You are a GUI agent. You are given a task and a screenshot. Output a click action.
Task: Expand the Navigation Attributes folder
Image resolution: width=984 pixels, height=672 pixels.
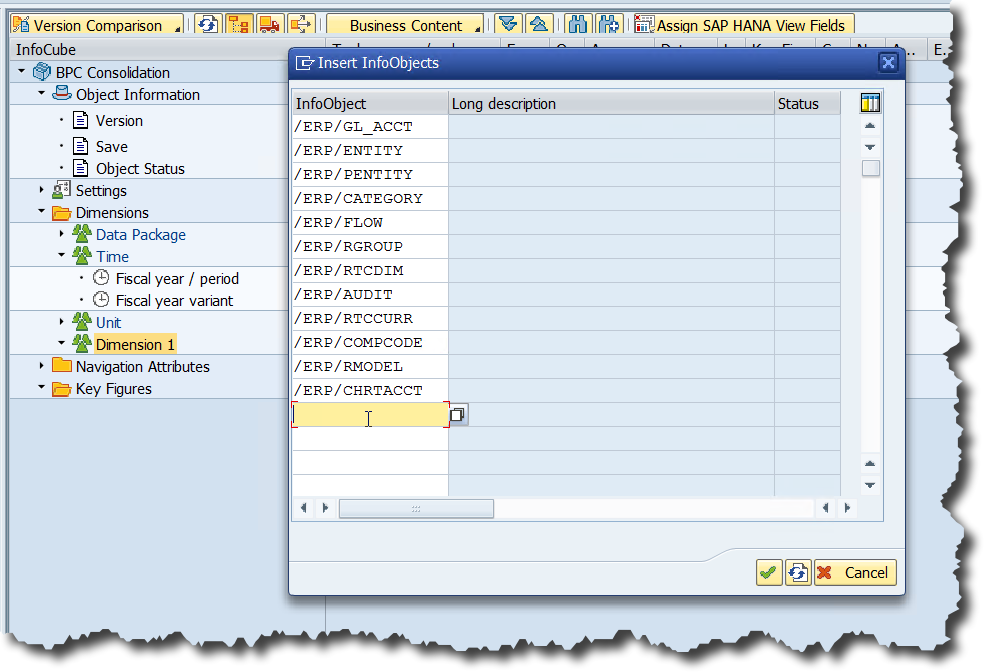point(42,366)
